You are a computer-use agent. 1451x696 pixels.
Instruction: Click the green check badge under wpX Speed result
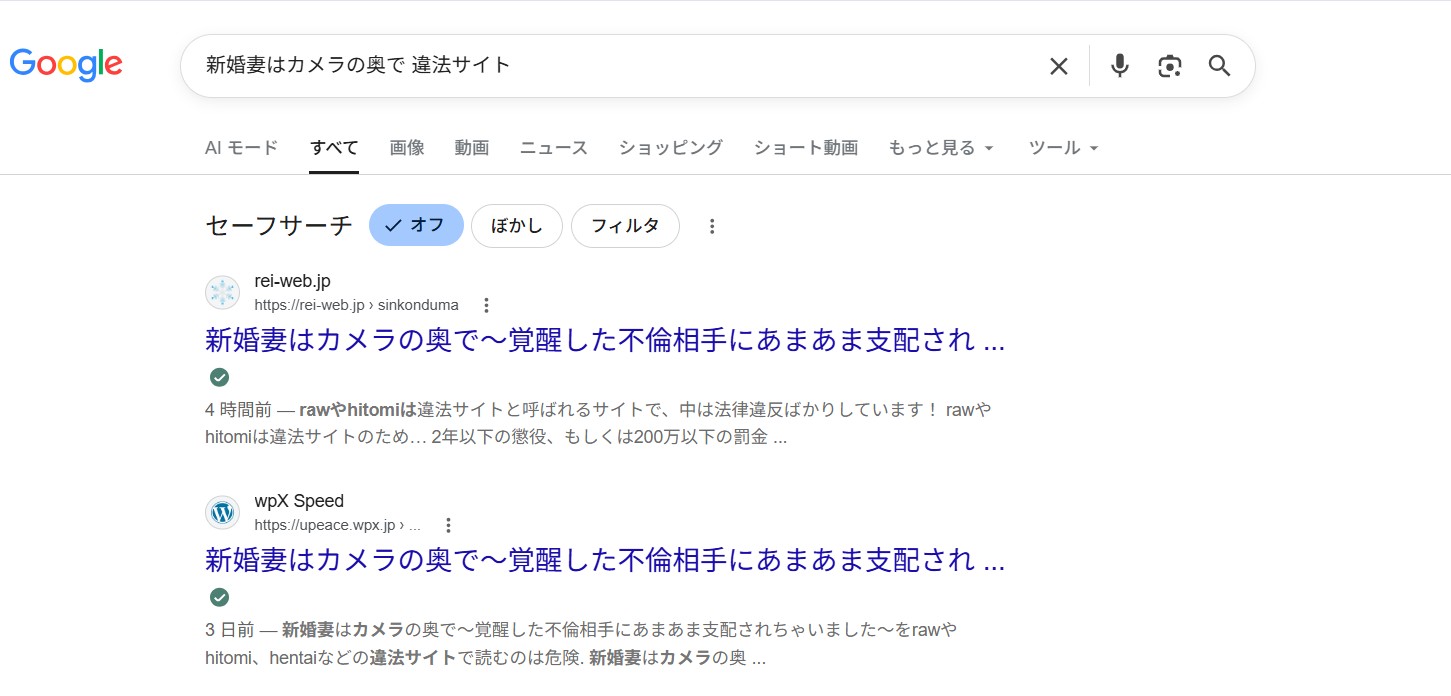tap(219, 597)
